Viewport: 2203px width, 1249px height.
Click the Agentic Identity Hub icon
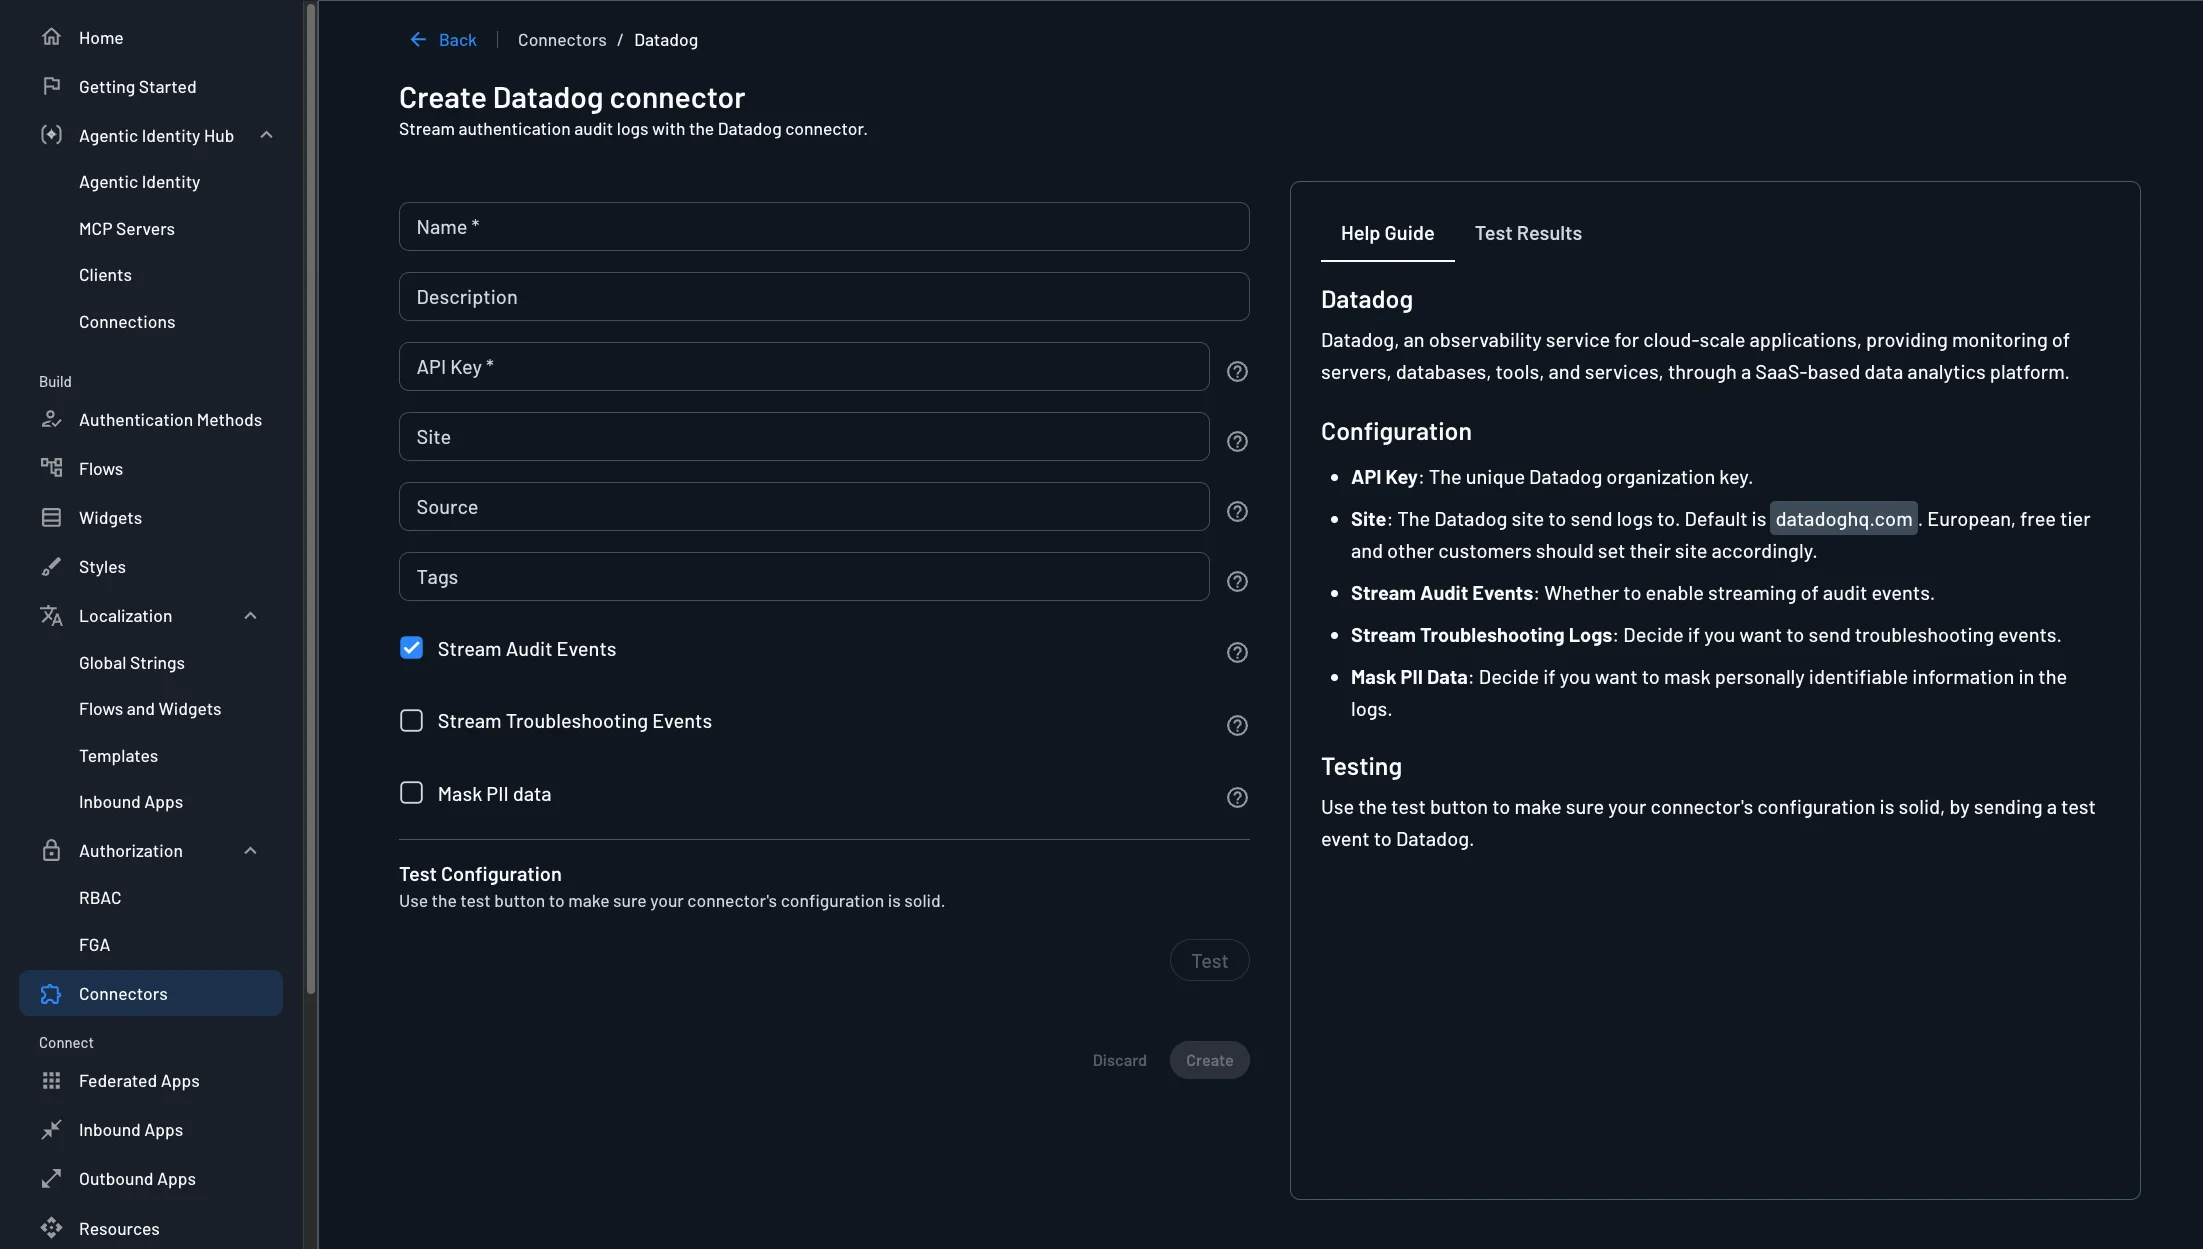[x=51, y=135]
